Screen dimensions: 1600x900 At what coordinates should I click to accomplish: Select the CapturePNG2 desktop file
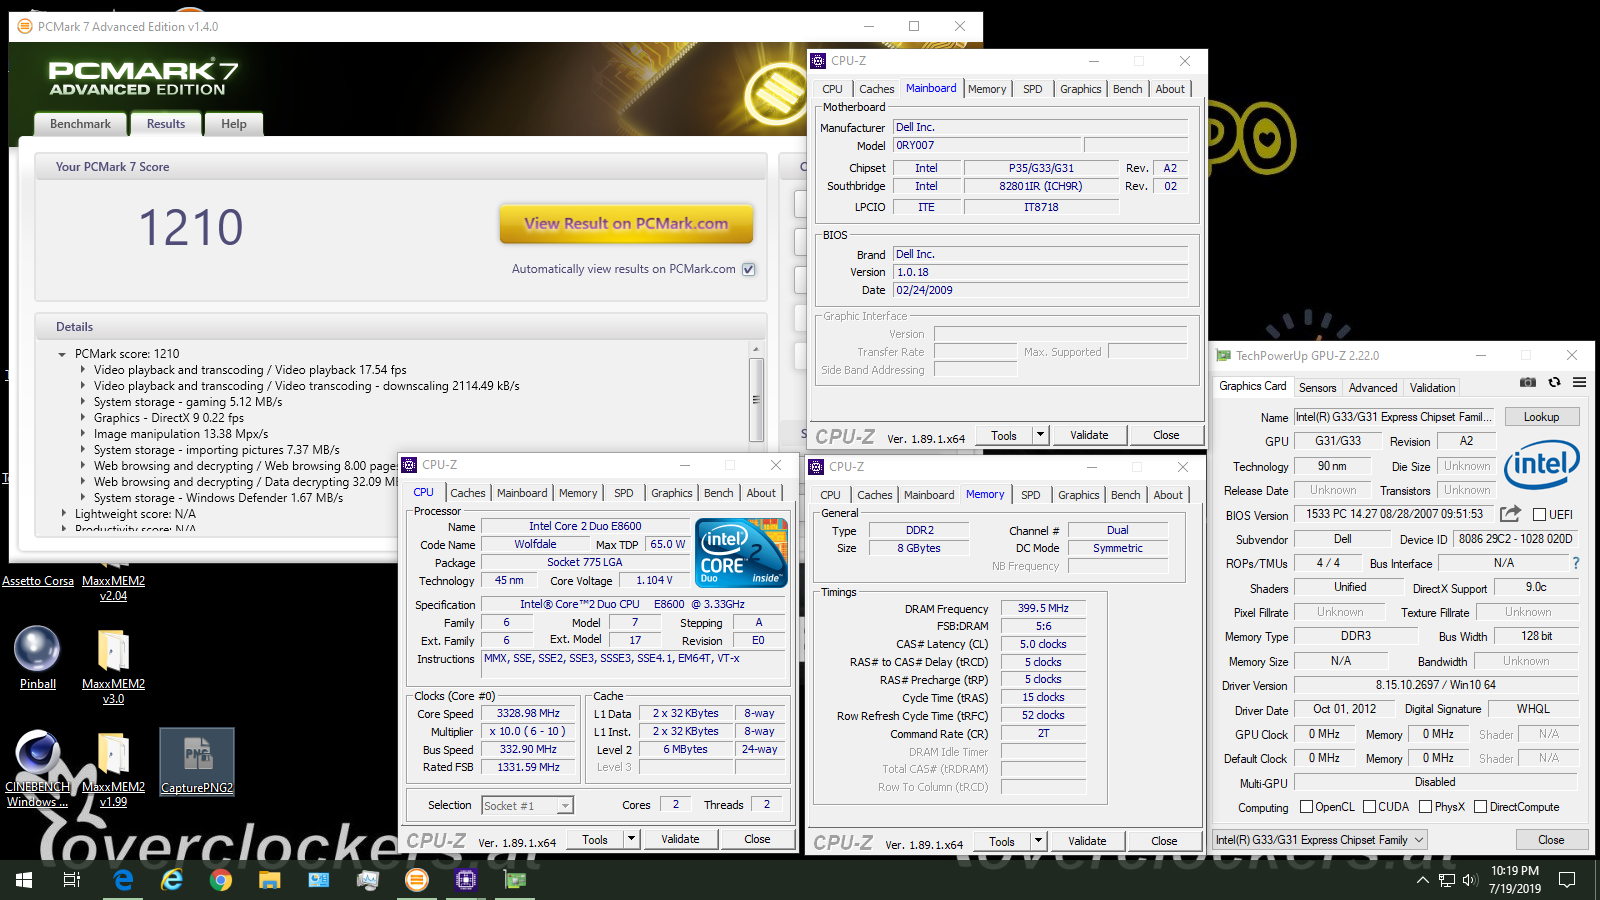[x=197, y=762]
